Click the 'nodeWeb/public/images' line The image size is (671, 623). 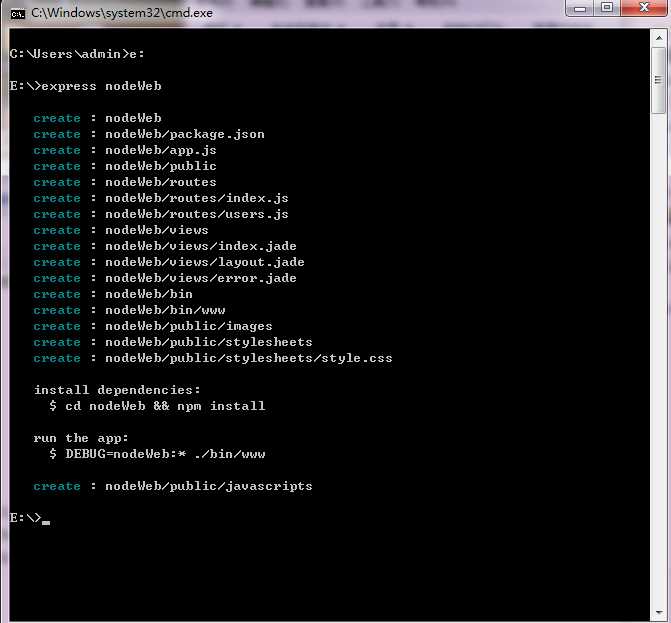[153, 326]
